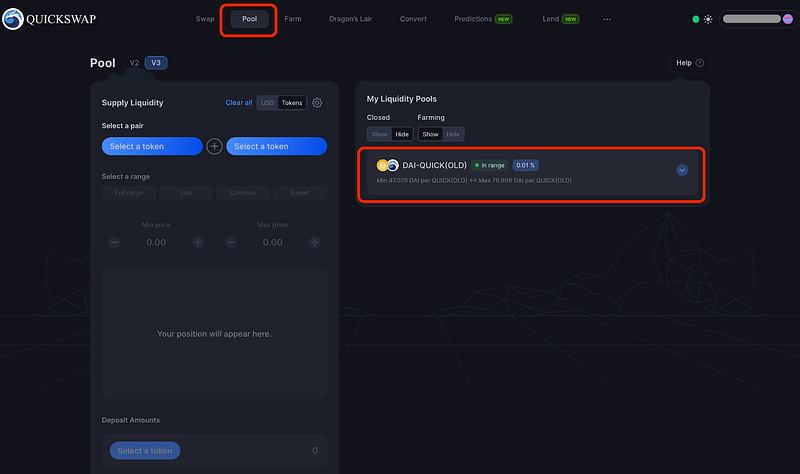
Task: Open the Help button
Action: 690,63
